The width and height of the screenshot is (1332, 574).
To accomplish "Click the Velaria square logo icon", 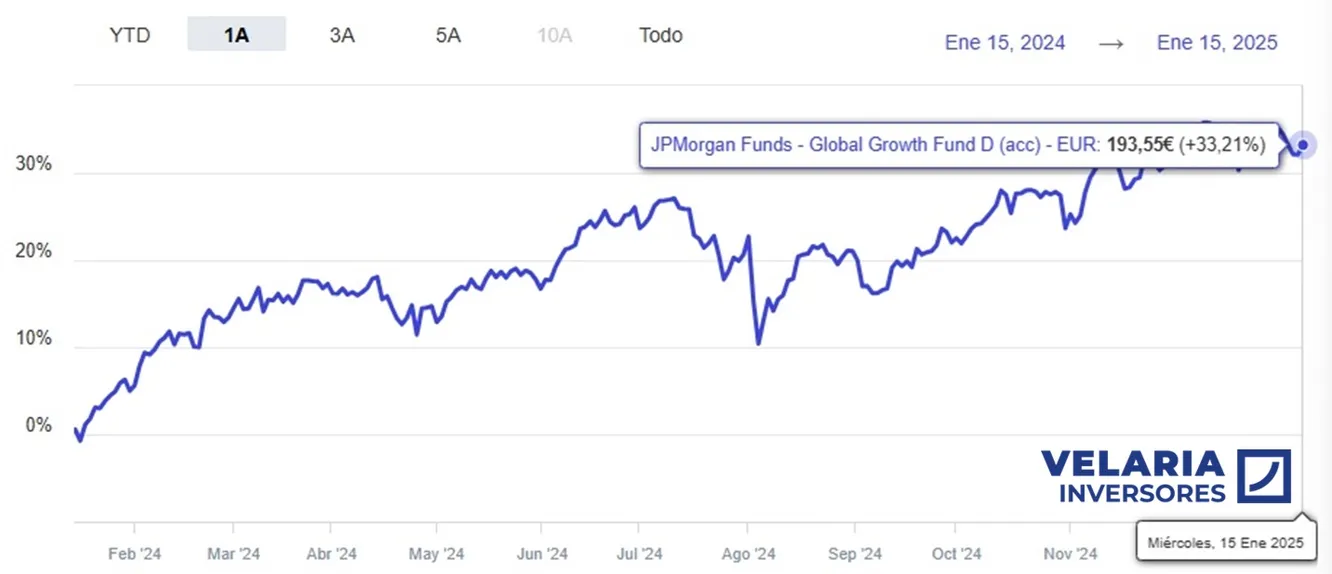I will (x=1264, y=476).
